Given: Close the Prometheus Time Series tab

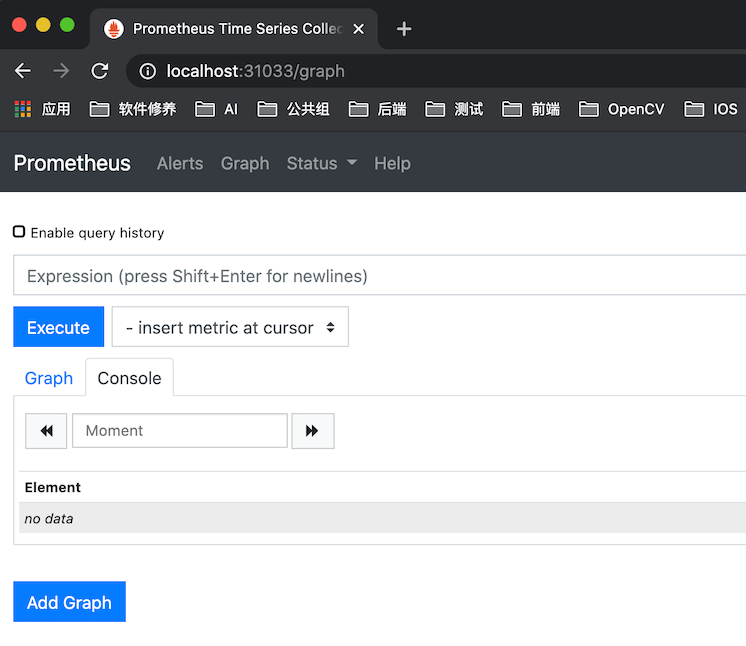Looking at the screenshot, I should (x=359, y=29).
